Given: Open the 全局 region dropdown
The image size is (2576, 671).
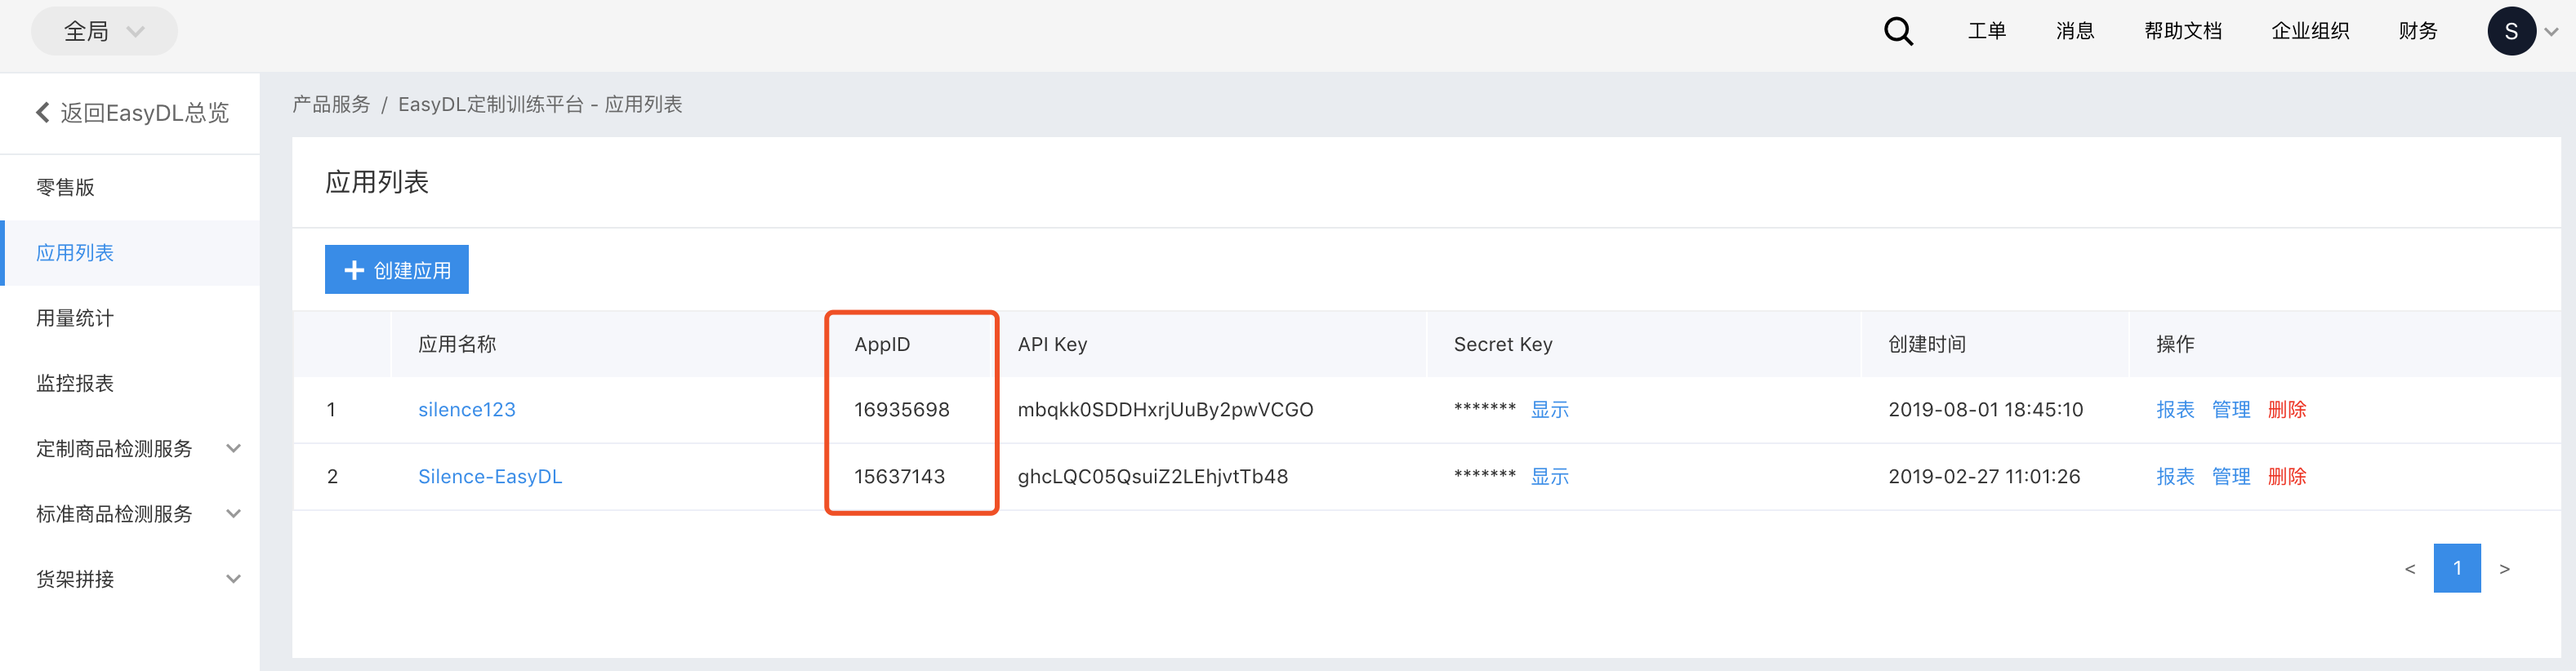Looking at the screenshot, I should point(104,31).
